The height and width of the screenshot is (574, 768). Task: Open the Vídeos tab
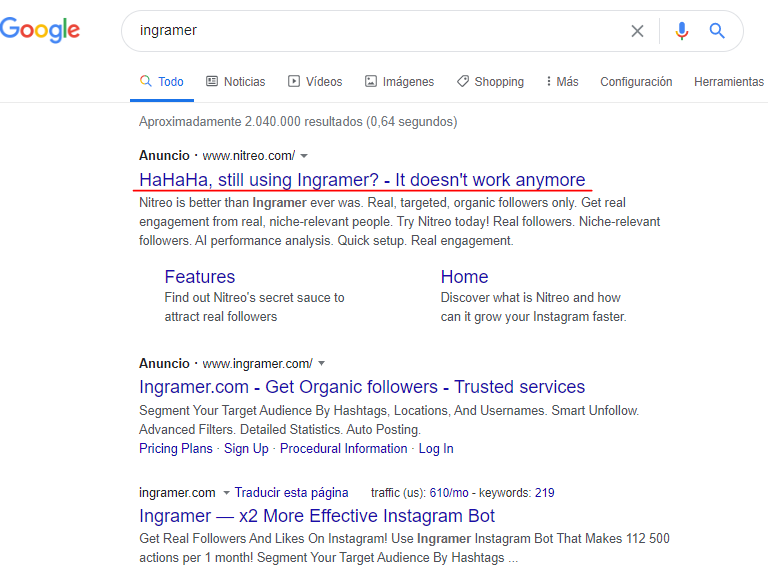pos(315,82)
